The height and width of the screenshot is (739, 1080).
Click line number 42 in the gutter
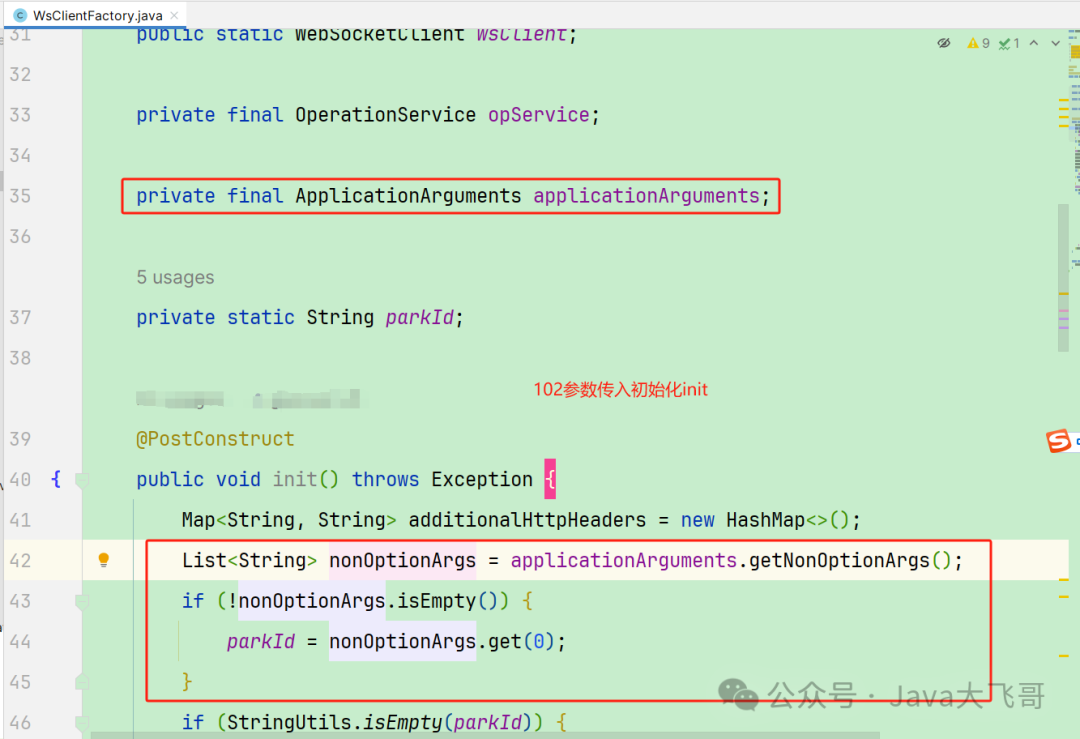click(x=20, y=561)
